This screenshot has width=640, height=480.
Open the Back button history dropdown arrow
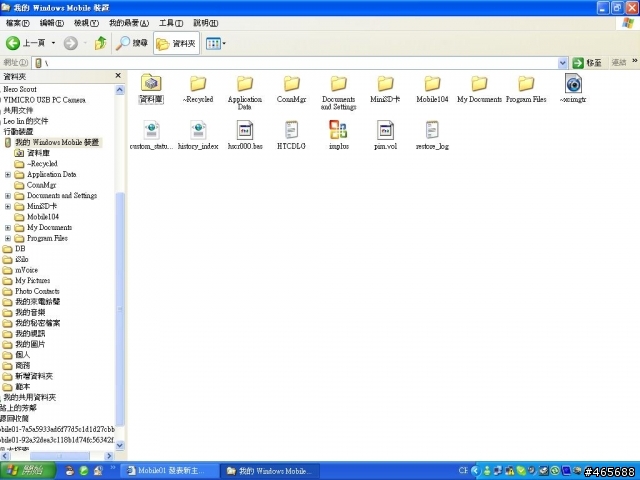[x=53, y=43]
